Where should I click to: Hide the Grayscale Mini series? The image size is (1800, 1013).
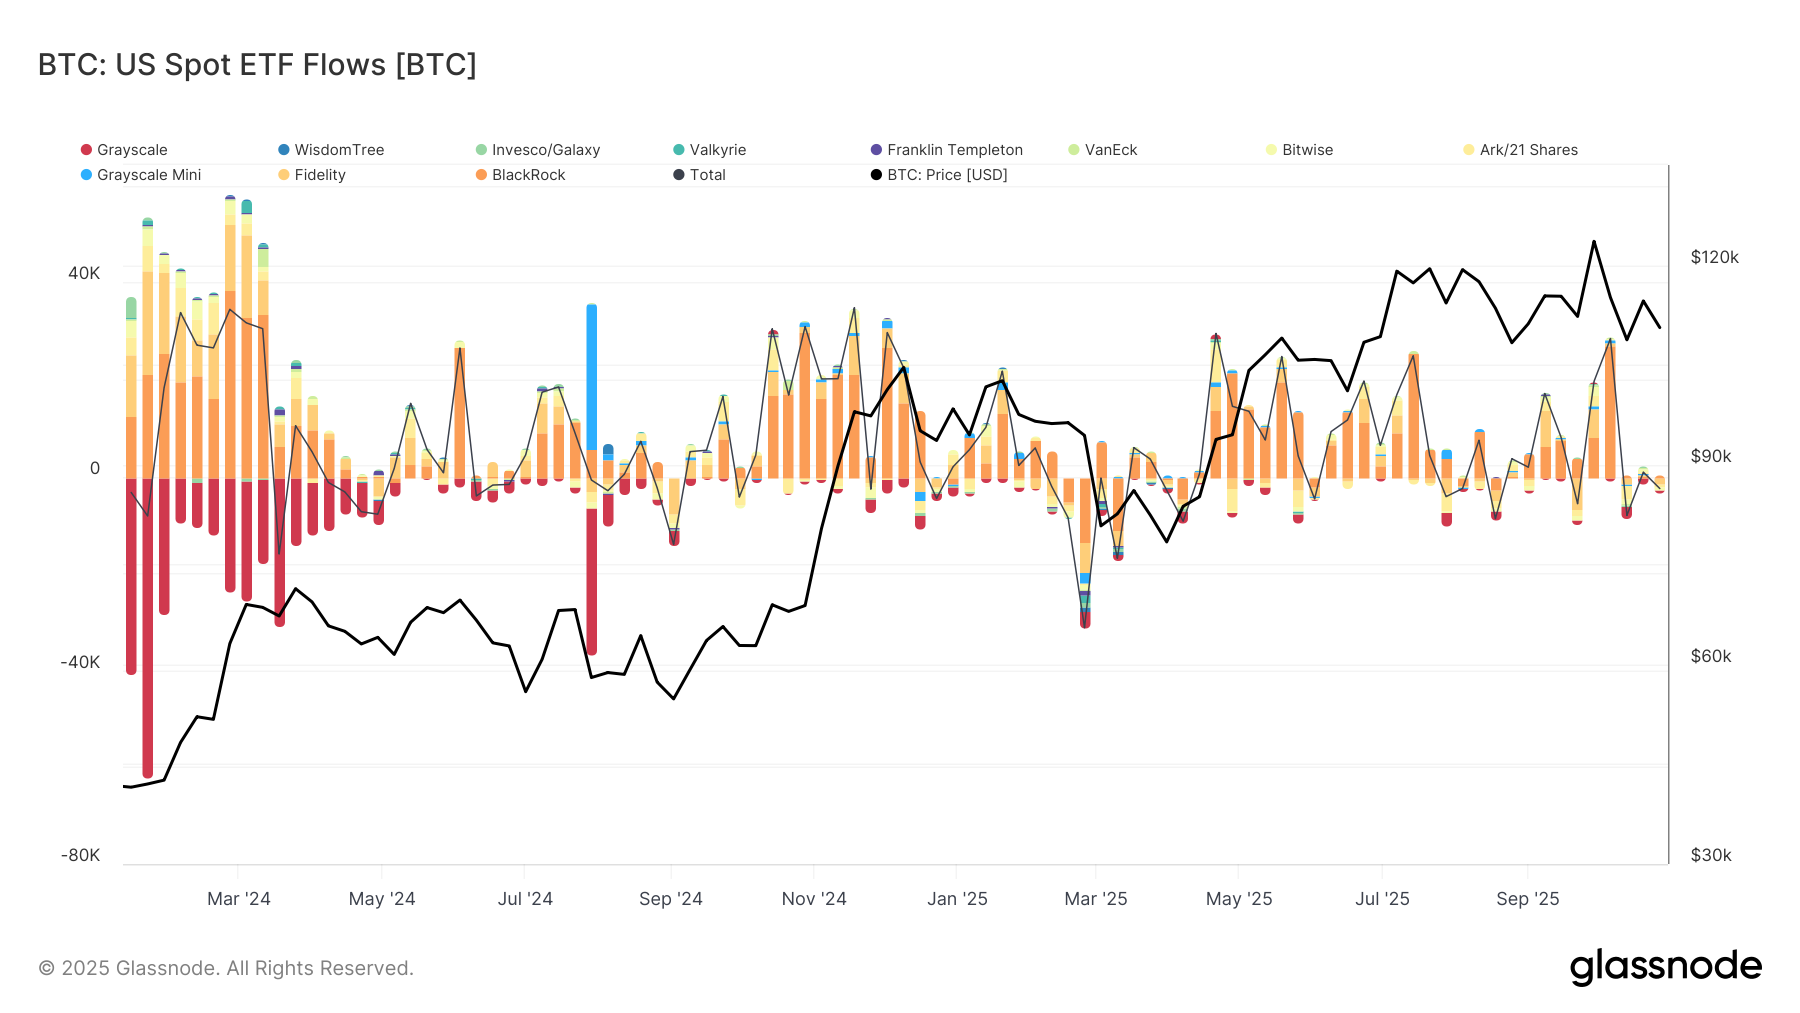pos(86,174)
